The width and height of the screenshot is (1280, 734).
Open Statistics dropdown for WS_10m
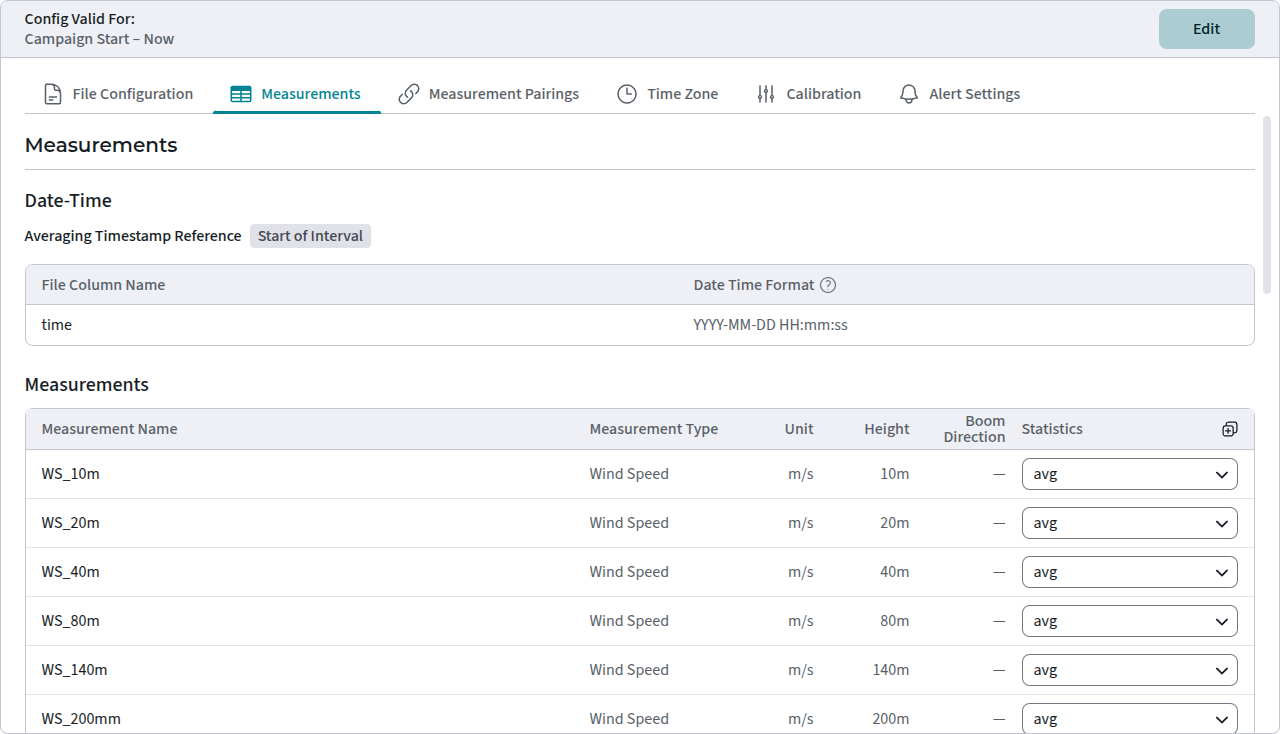point(1130,474)
